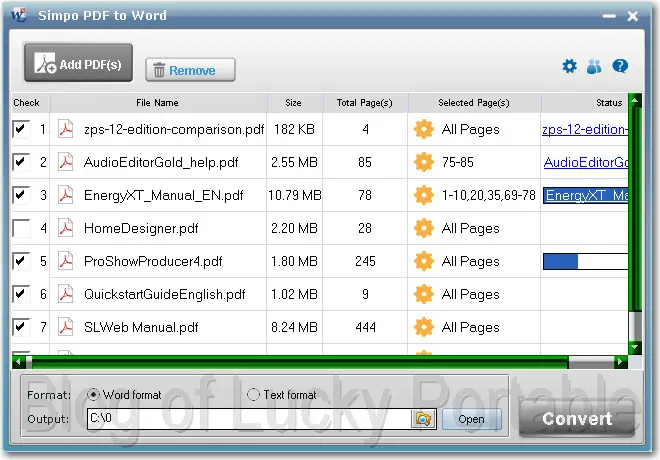Screen dimensions: 660x460
Task: Open settings via the blue gear icon
Action: [x=570, y=66]
